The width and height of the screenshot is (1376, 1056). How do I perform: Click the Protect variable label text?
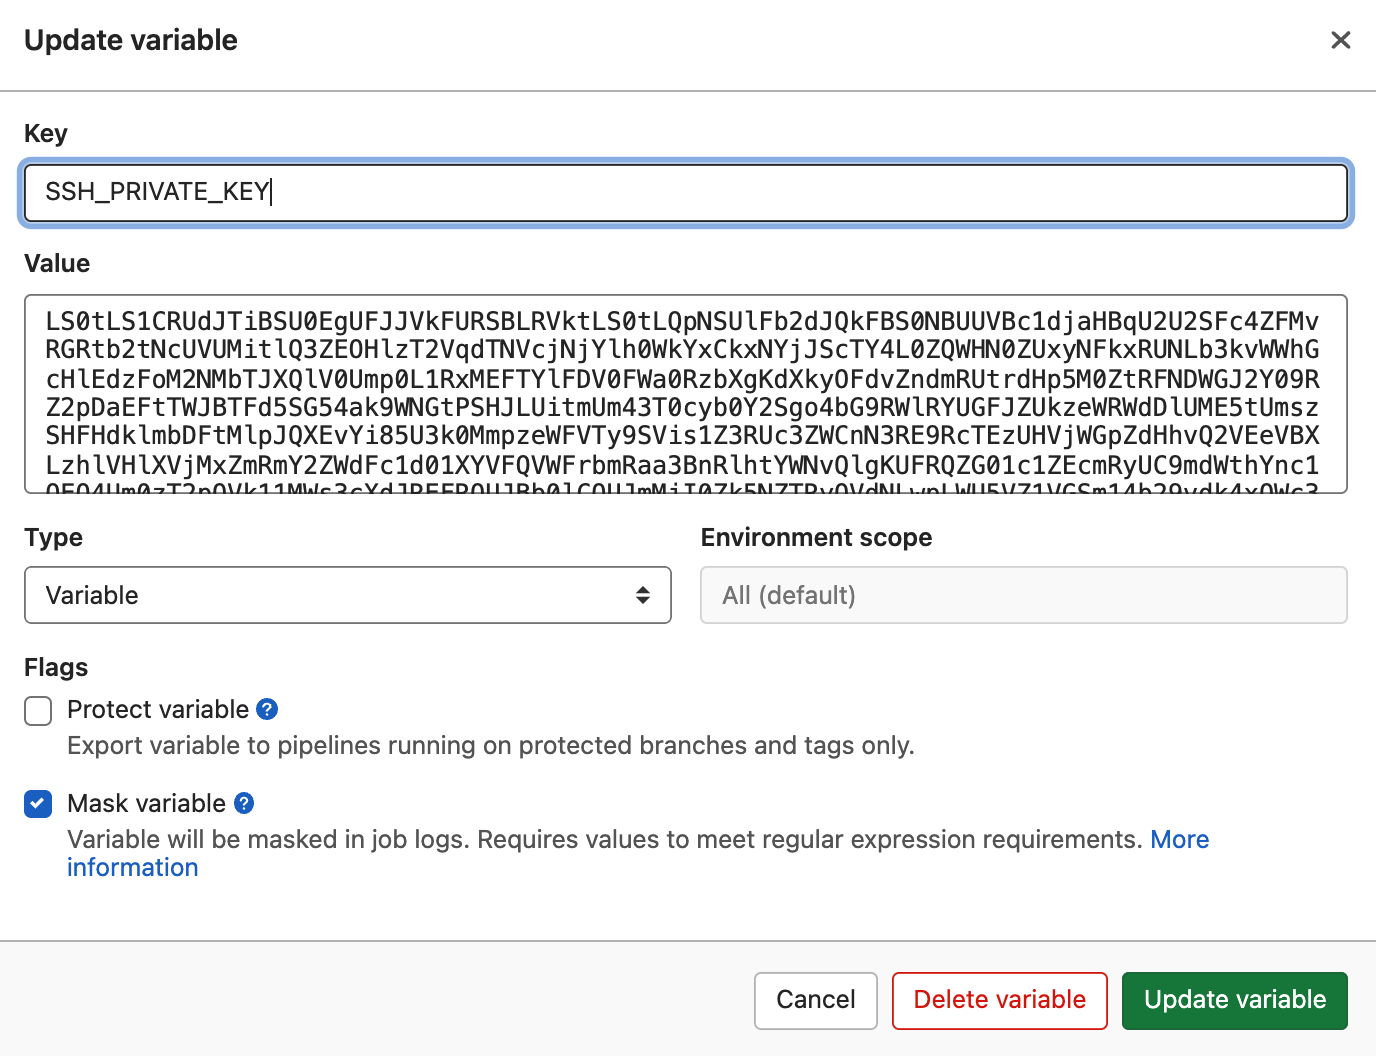click(x=158, y=709)
